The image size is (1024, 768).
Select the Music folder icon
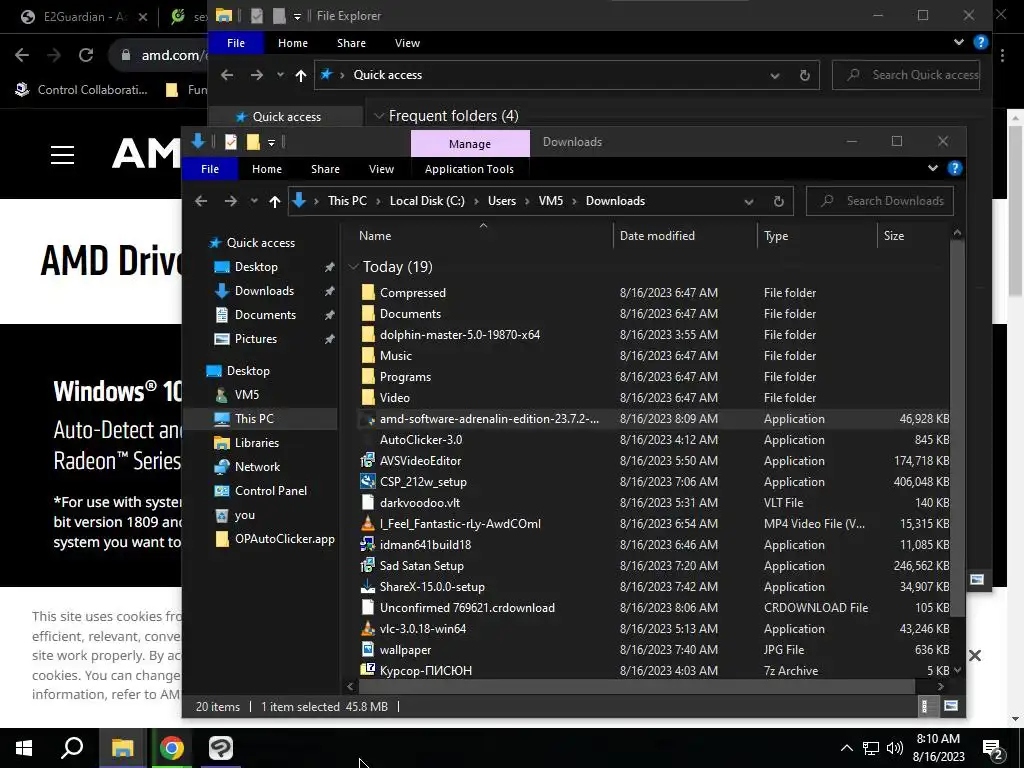(368, 356)
